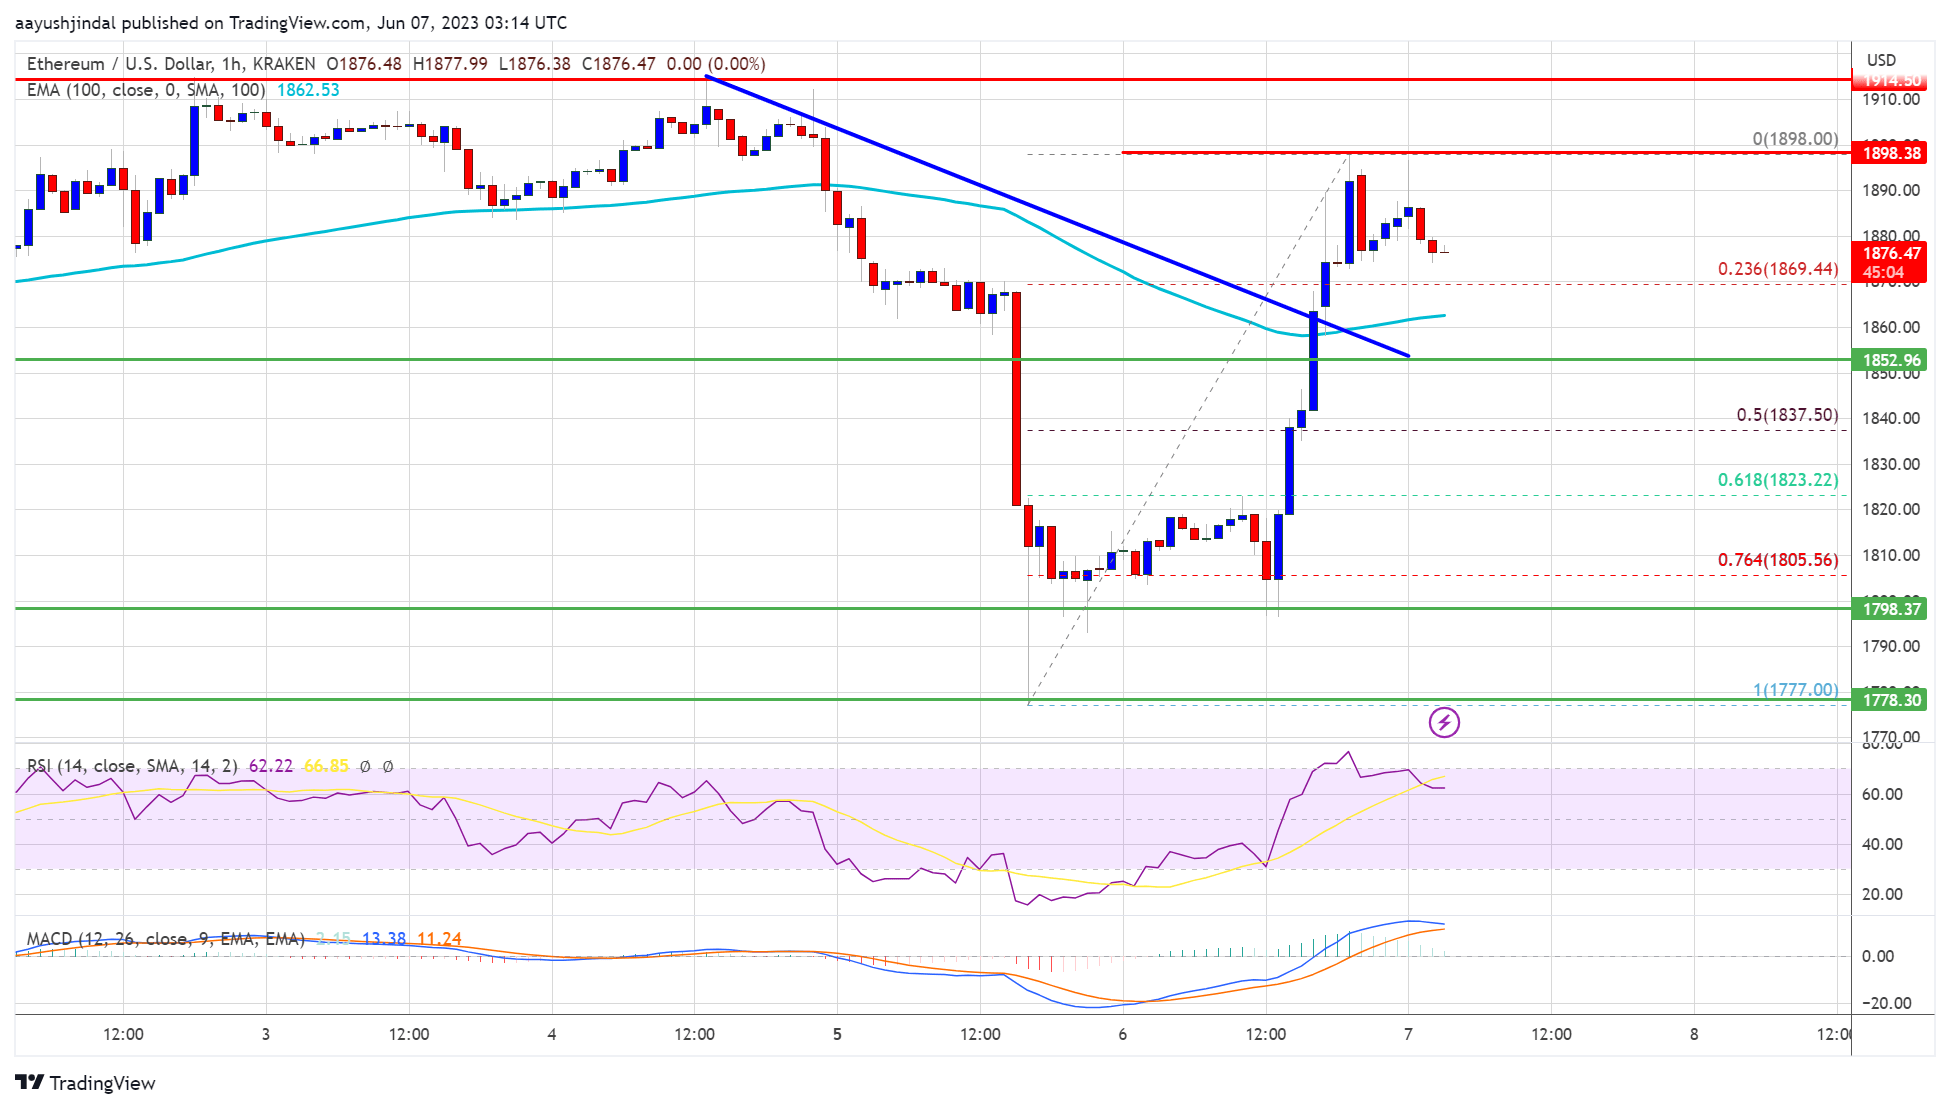This screenshot has height=1109, width=1950.
Task: Click the date label 6 on time axis
Action: point(1123,1034)
